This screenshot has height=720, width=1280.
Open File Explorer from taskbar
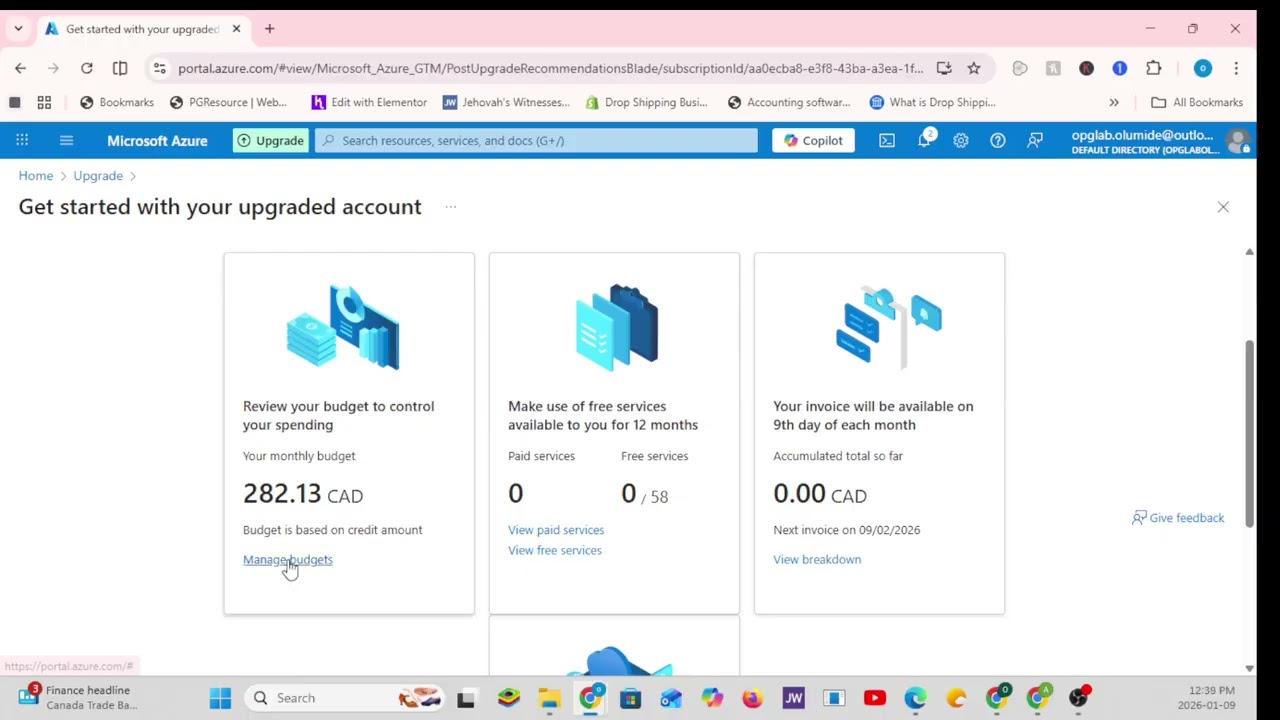tap(549, 698)
